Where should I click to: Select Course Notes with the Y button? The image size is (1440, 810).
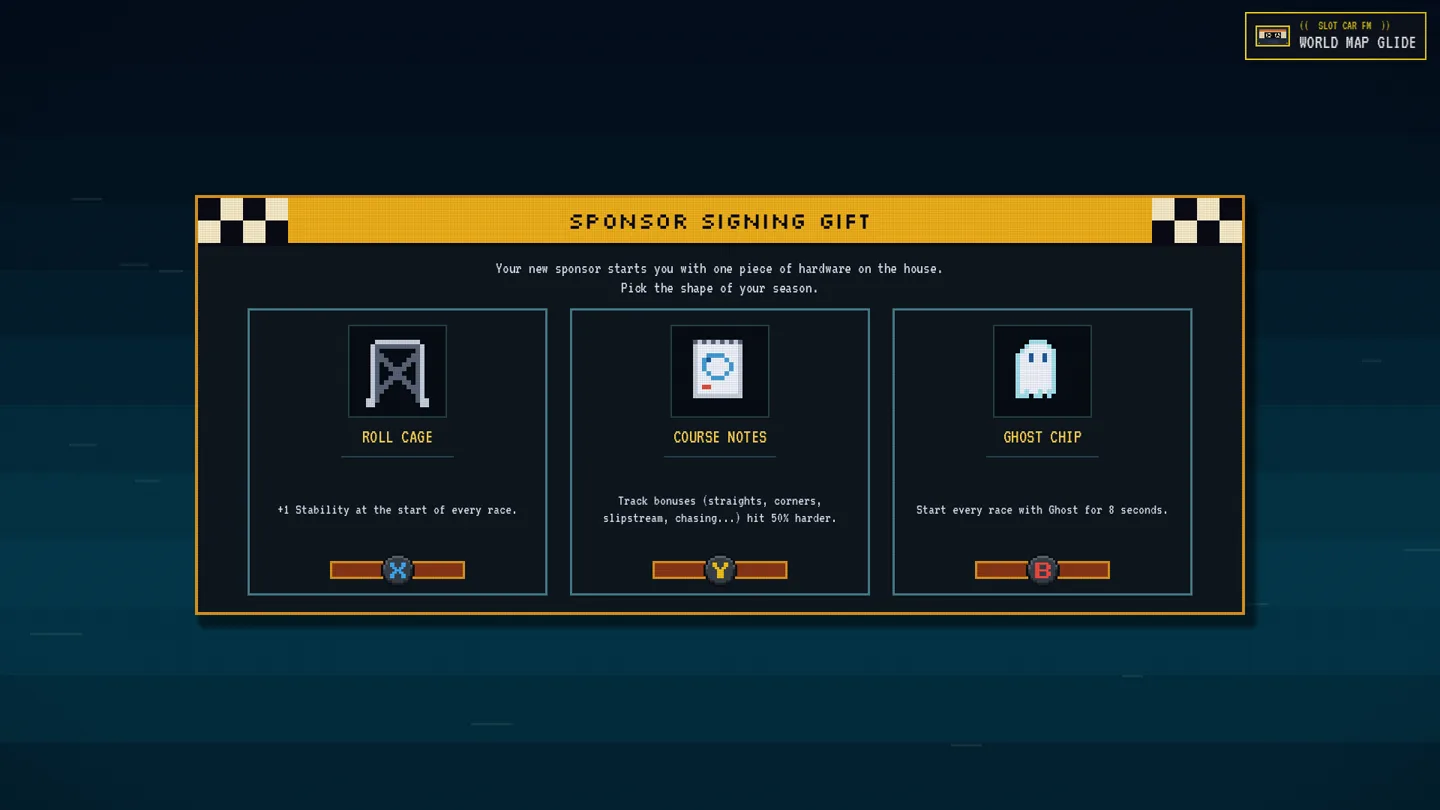720,570
